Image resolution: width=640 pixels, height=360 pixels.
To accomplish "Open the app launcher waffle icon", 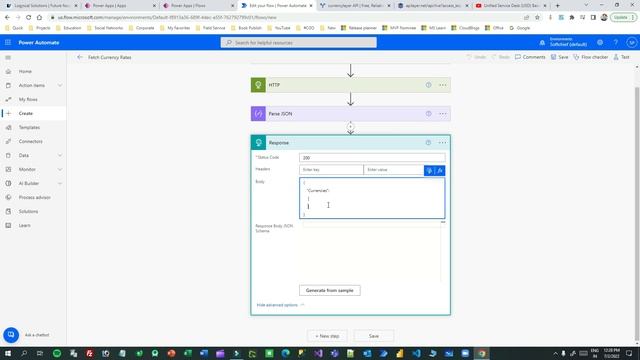I will tap(8, 42).
